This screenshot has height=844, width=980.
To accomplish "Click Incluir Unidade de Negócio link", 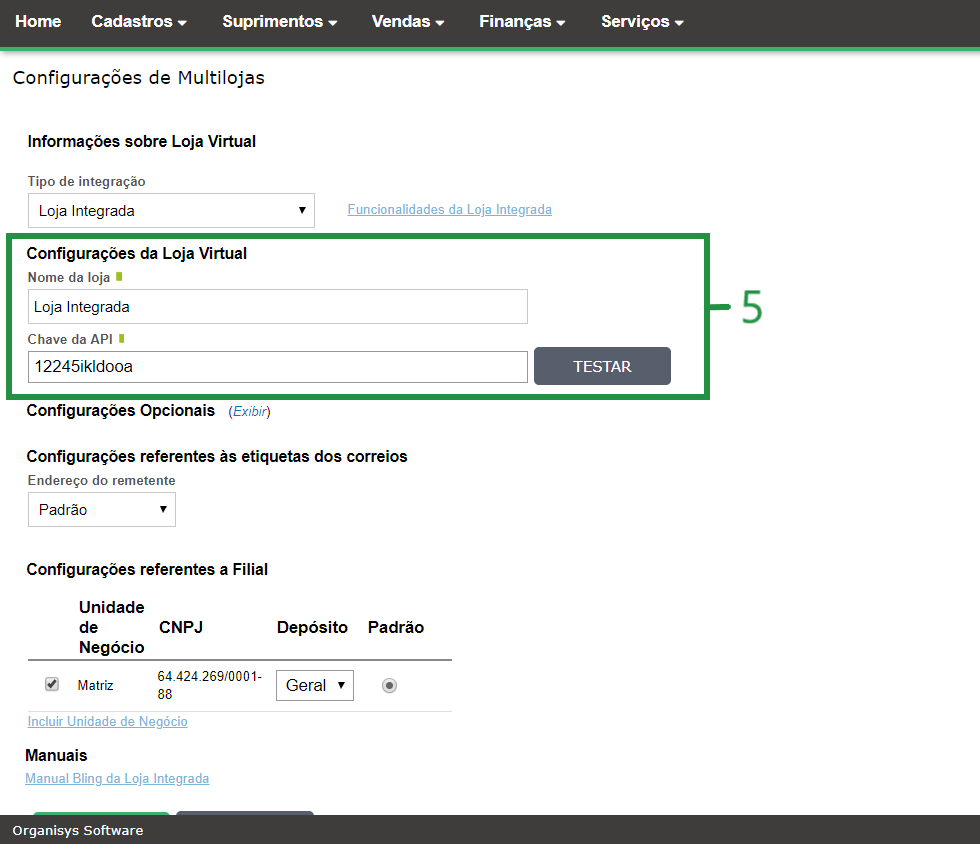I will (107, 722).
